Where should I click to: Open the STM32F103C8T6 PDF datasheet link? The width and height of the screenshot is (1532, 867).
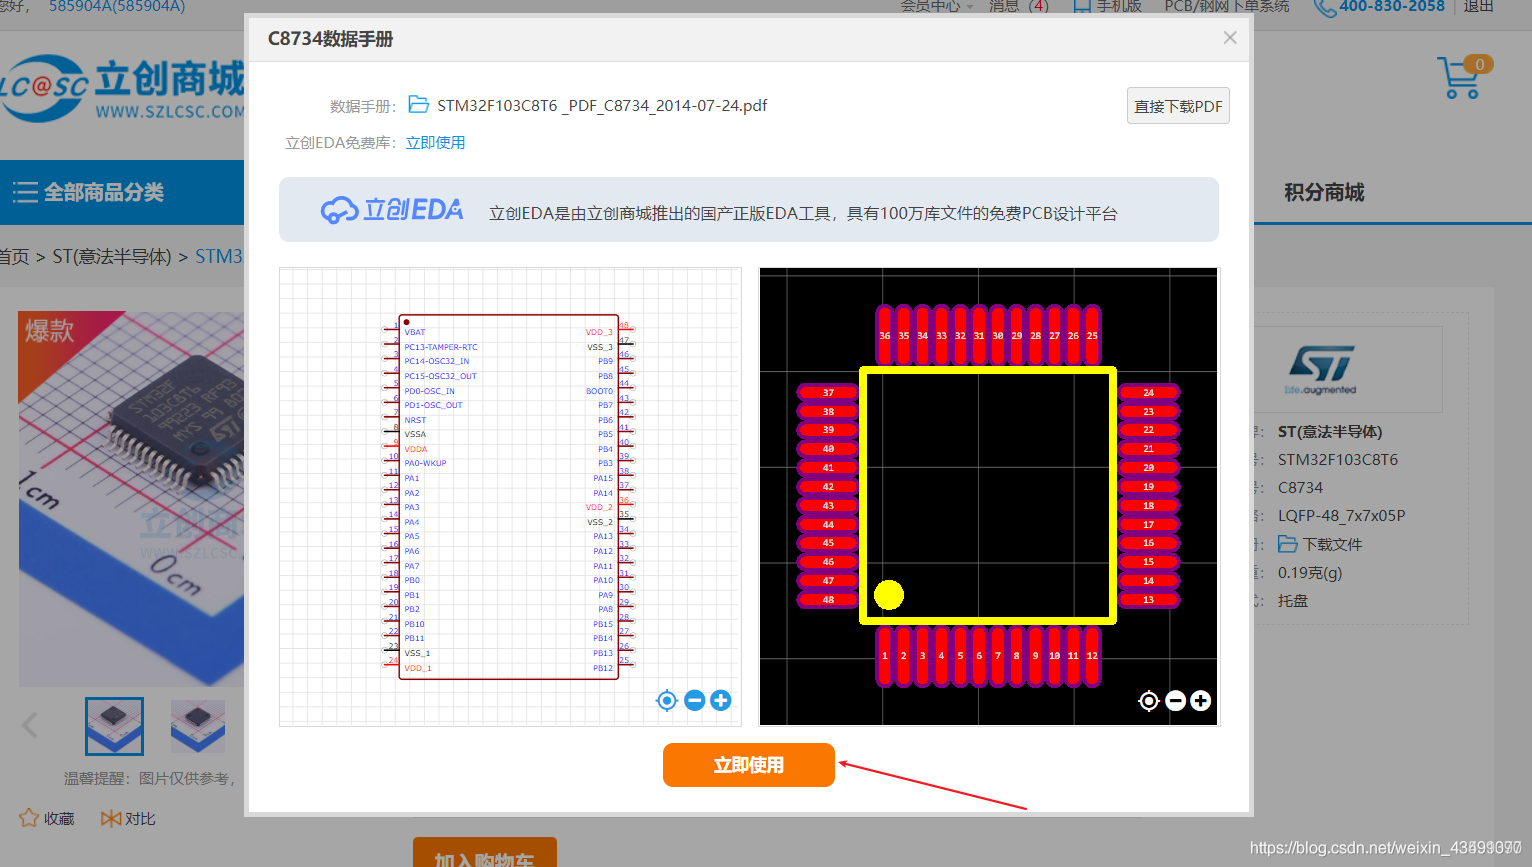point(602,105)
